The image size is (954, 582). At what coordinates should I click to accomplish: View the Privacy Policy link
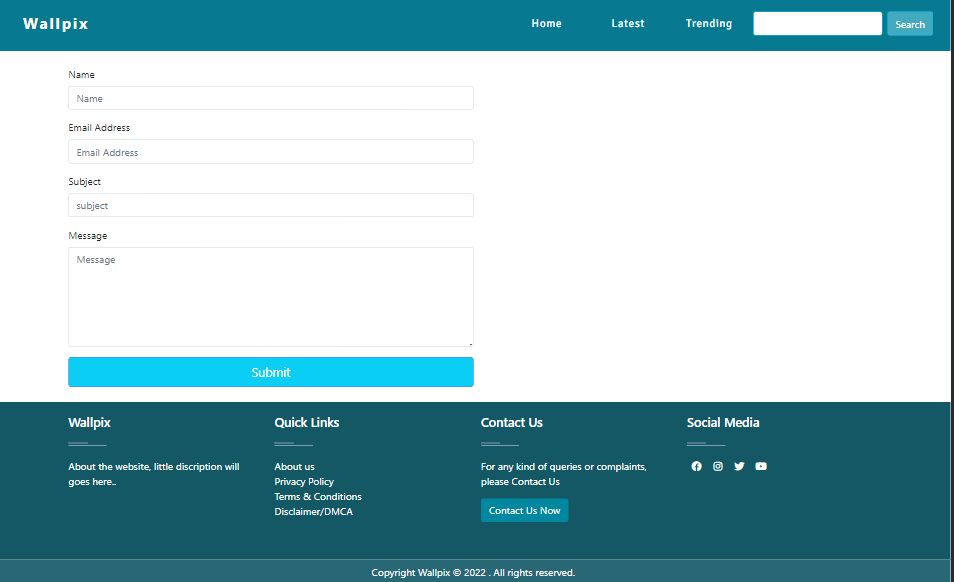pos(304,482)
